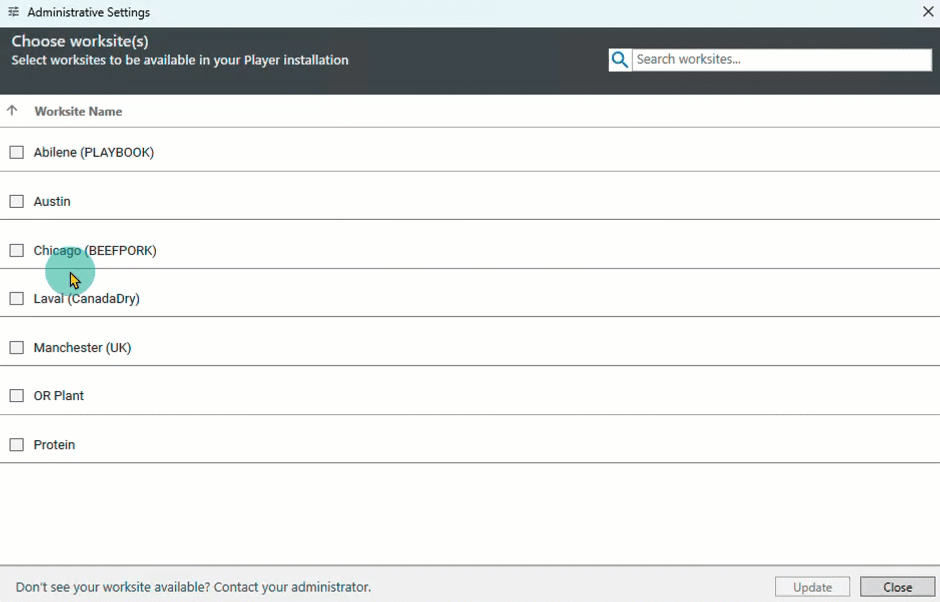This screenshot has height=602, width=940.
Task: Click the Protein worksite name text
Action: click(x=54, y=445)
